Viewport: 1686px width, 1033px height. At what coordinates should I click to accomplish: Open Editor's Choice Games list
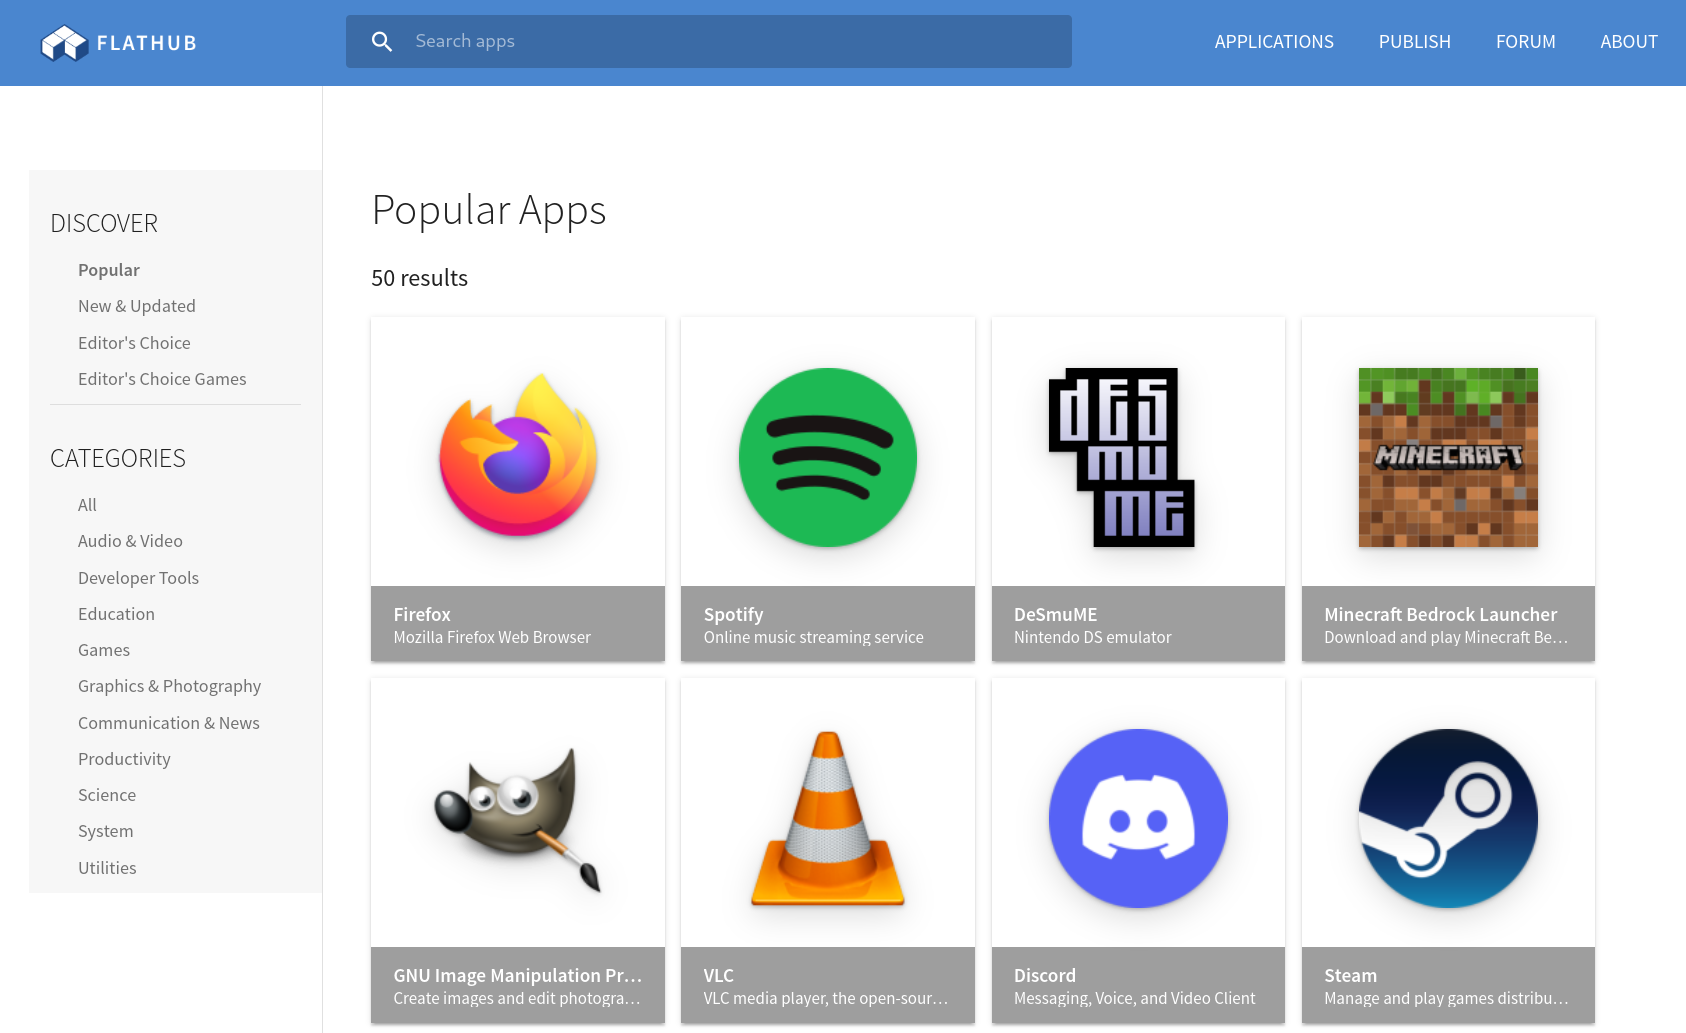tap(162, 379)
